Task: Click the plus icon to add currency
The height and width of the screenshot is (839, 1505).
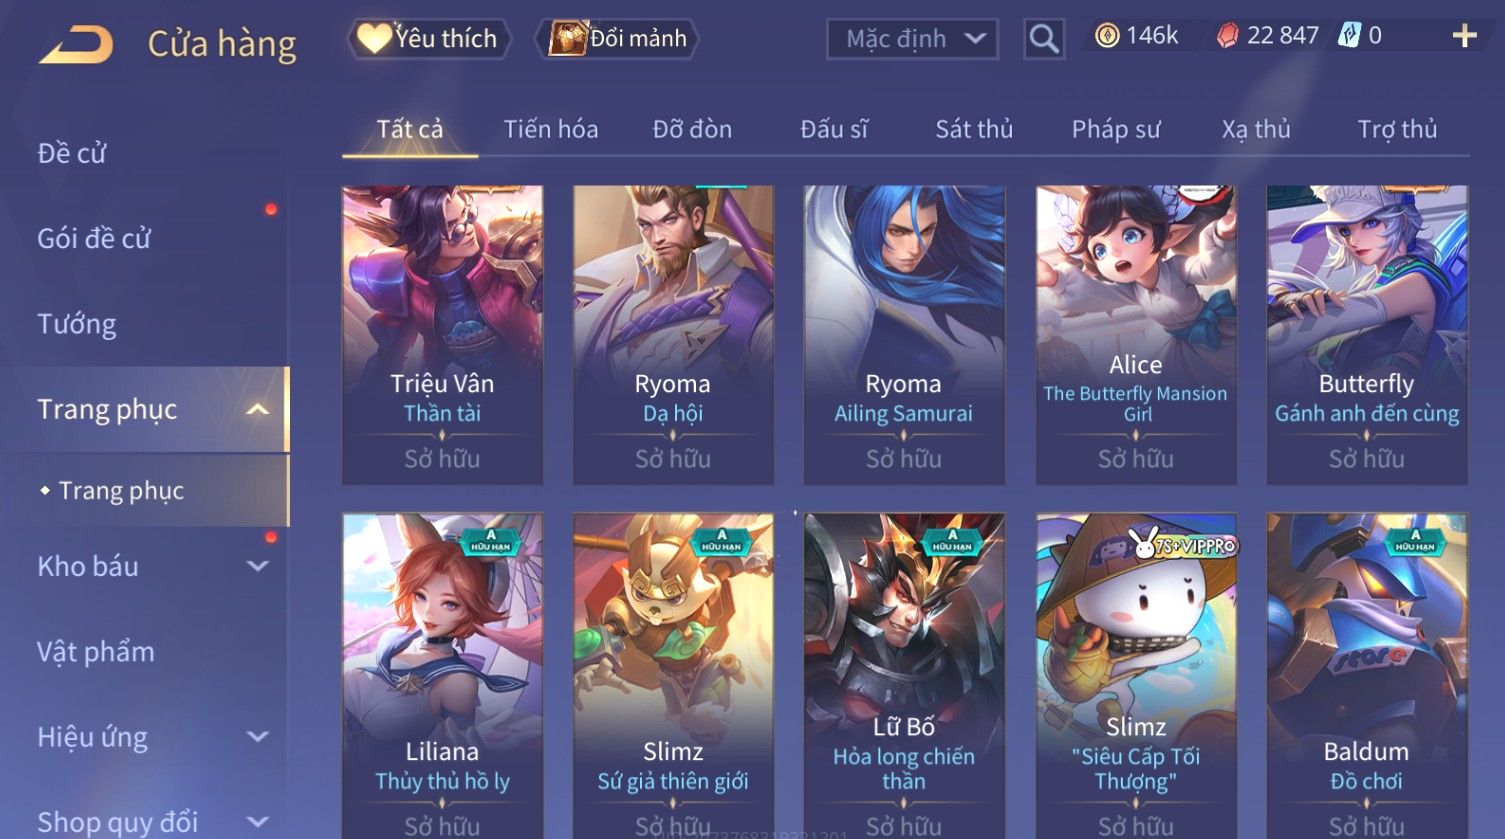Action: tap(1464, 36)
